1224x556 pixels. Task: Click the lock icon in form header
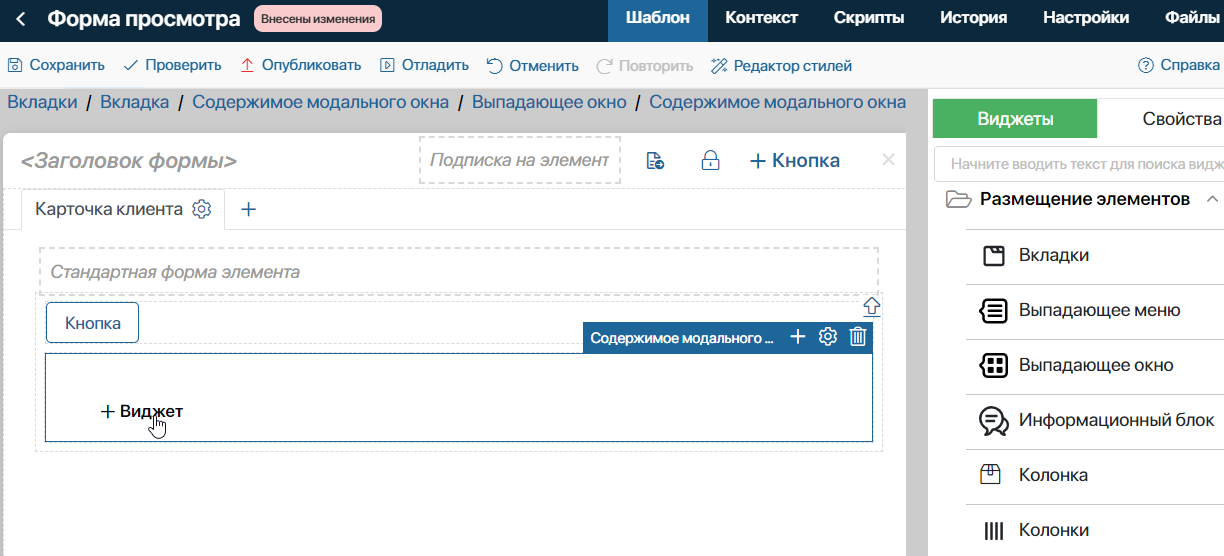(710, 161)
